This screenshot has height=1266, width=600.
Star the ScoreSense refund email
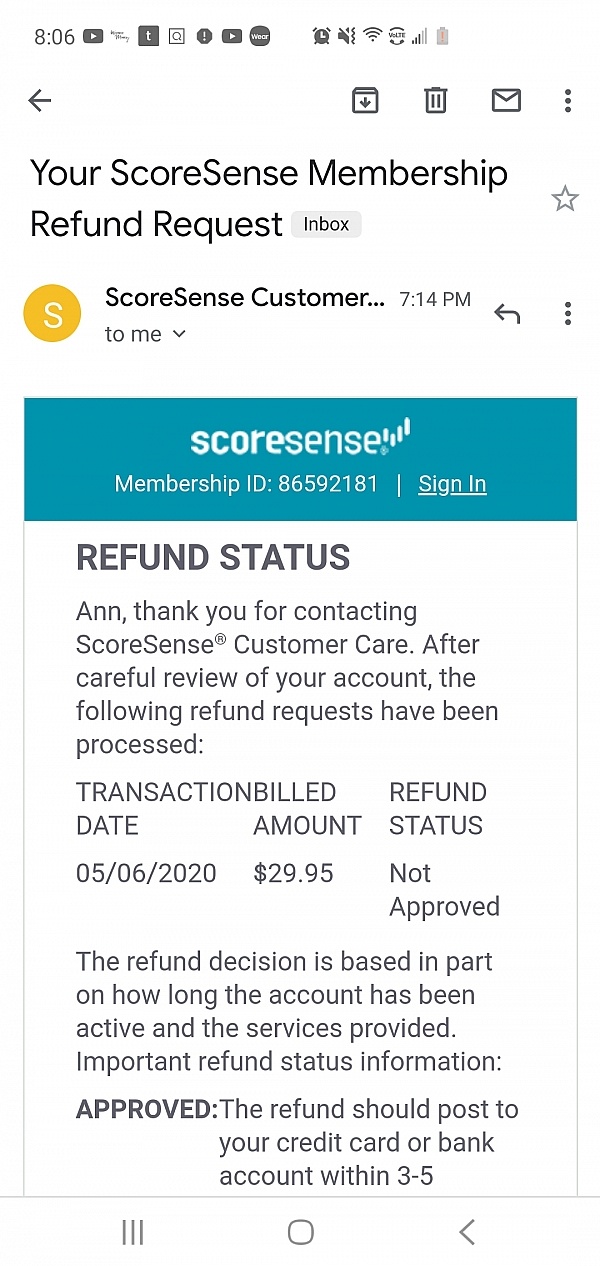[x=565, y=199]
